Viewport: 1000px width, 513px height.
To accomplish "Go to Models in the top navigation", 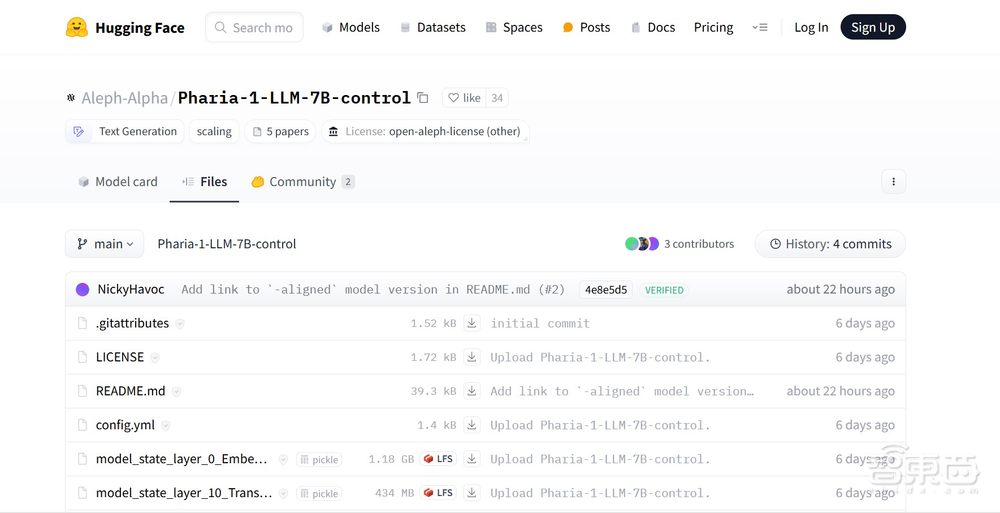I will (351, 28).
